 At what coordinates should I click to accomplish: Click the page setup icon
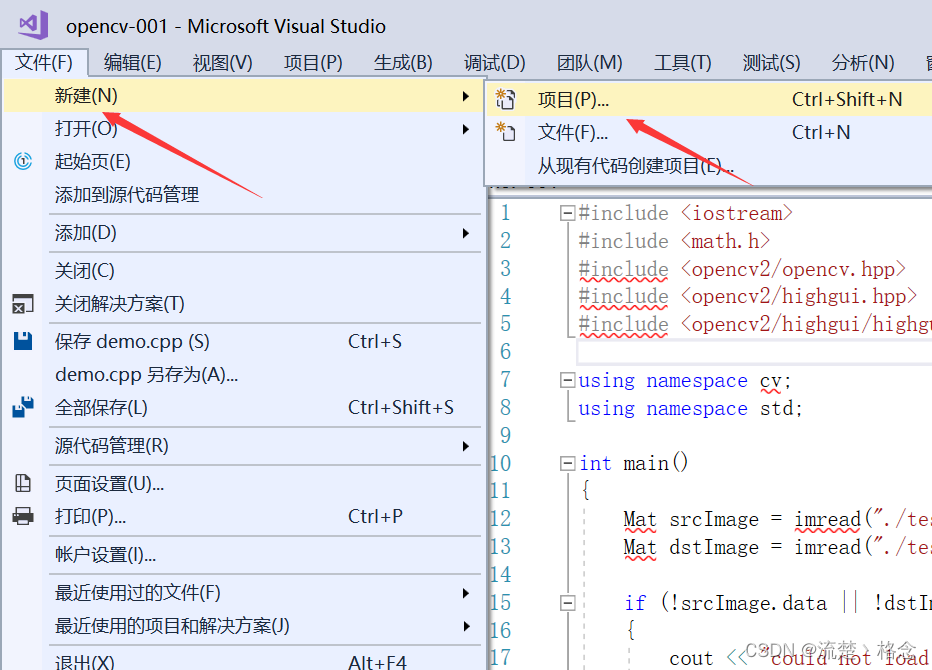[23, 484]
